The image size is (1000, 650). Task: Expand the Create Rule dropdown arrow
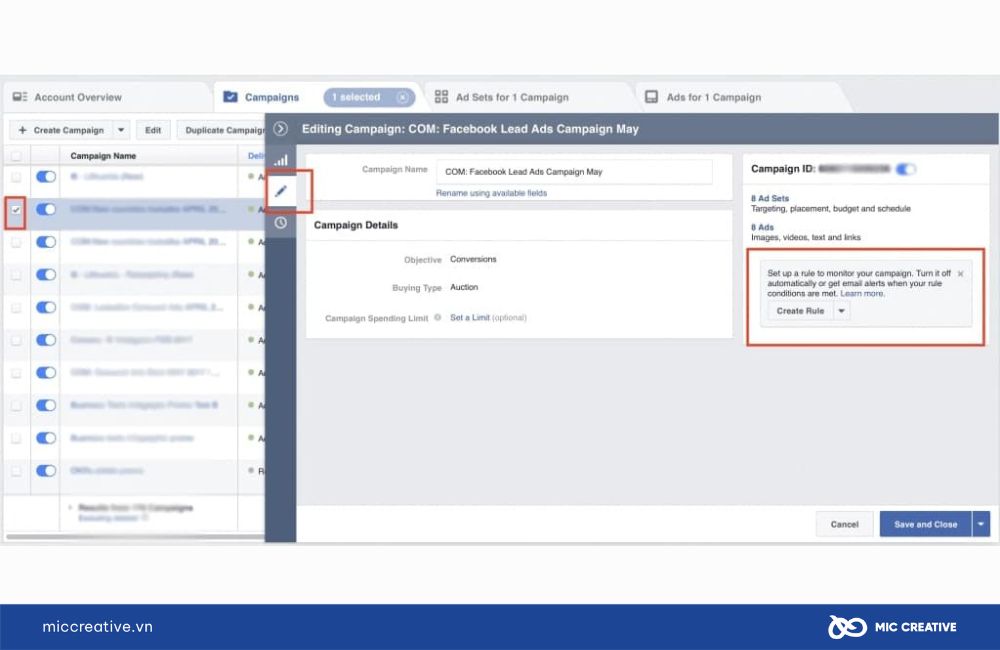[841, 311]
